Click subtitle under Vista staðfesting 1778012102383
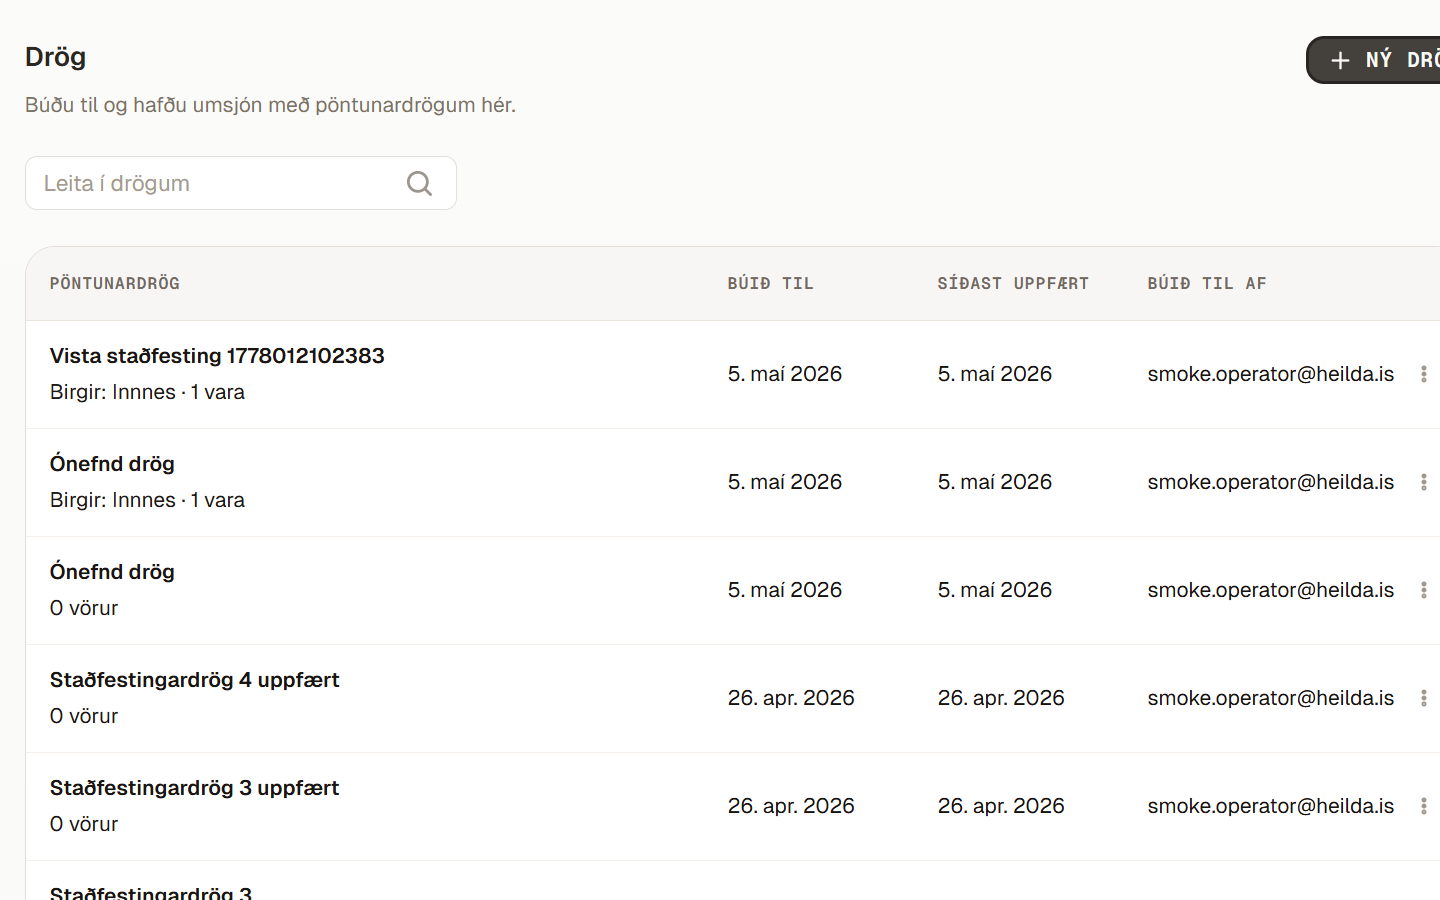The width and height of the screenshot is (1440, 900). point(148,392)
